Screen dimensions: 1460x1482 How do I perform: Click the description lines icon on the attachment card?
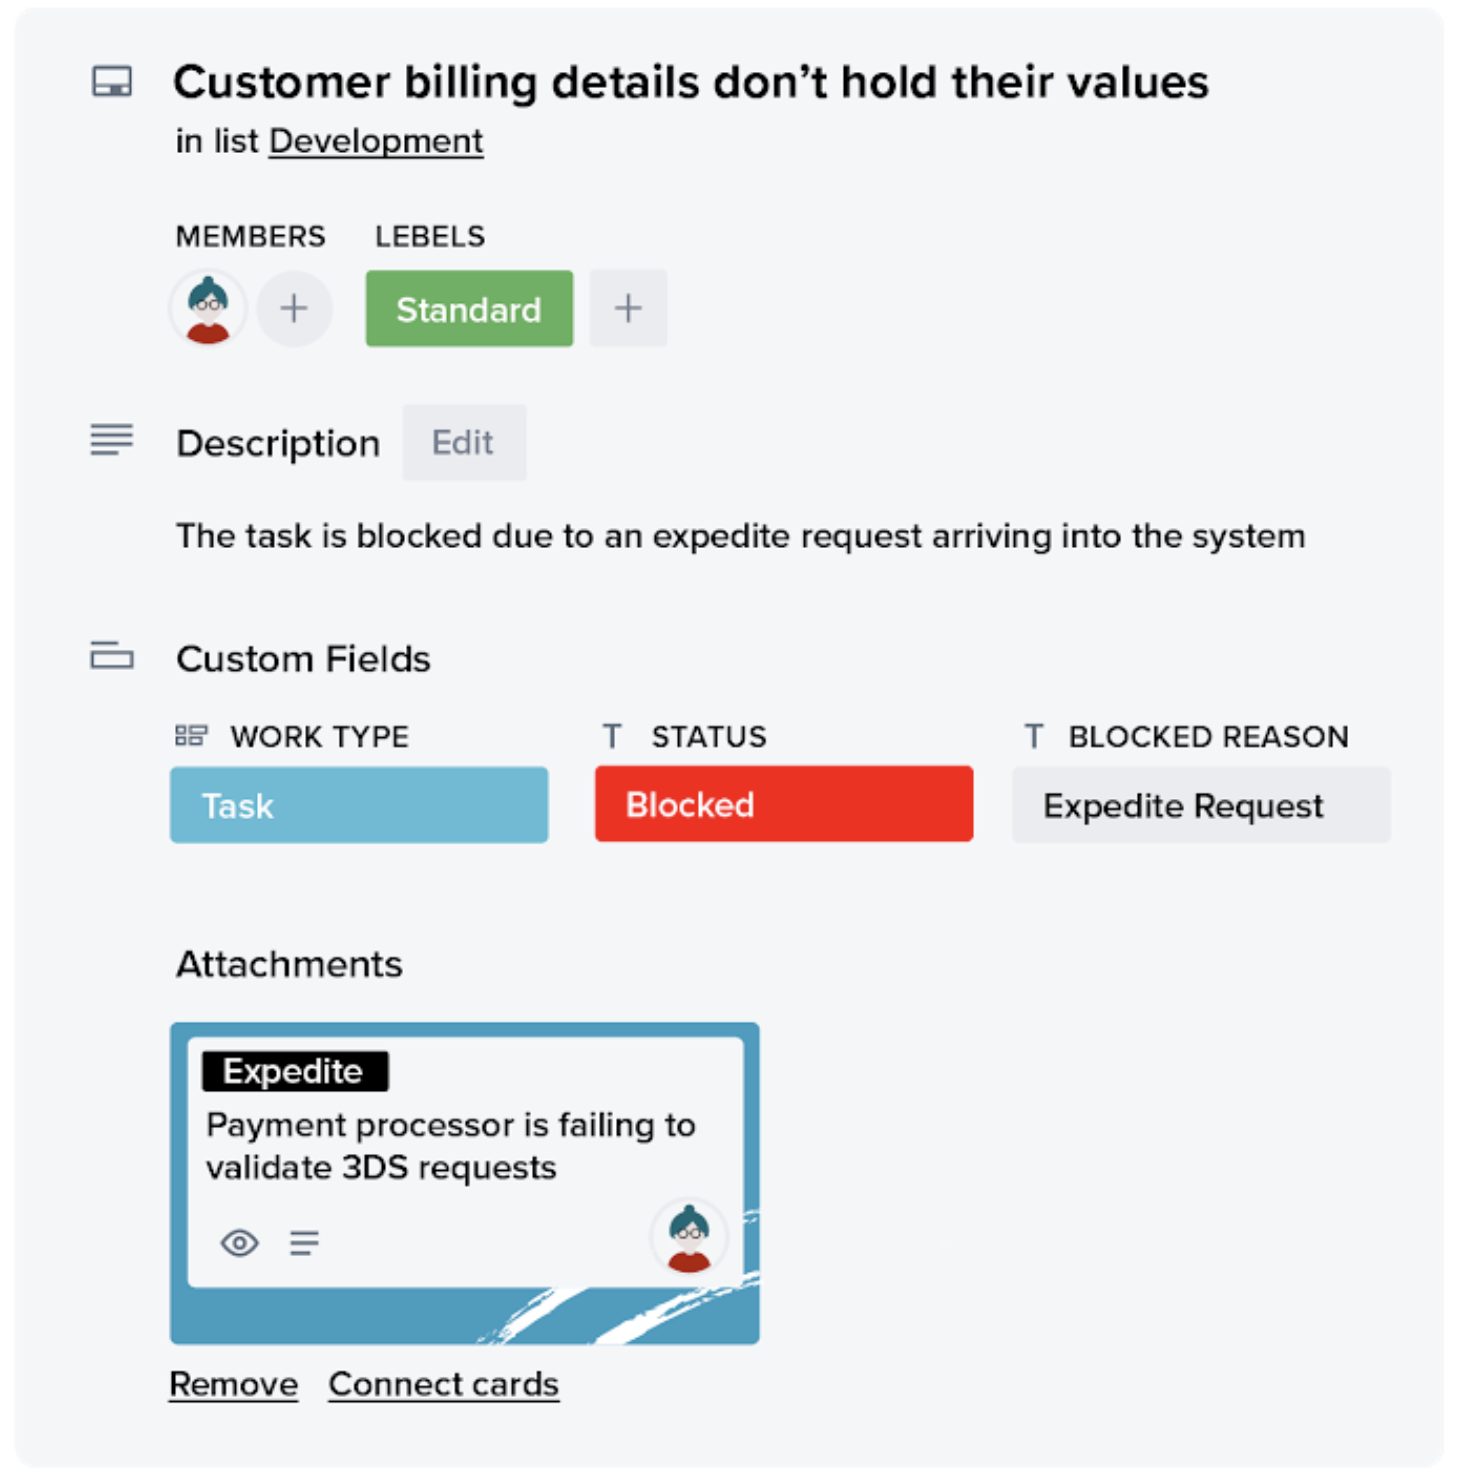304,1243
